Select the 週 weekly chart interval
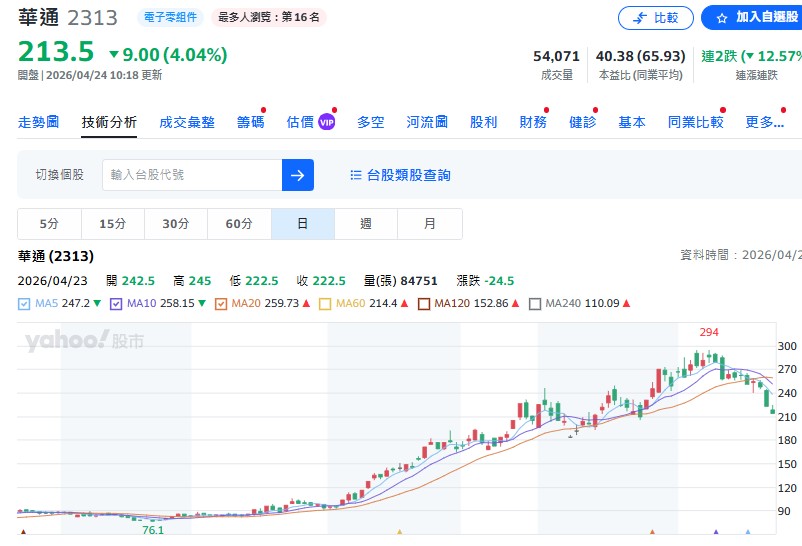 (366, 224)
